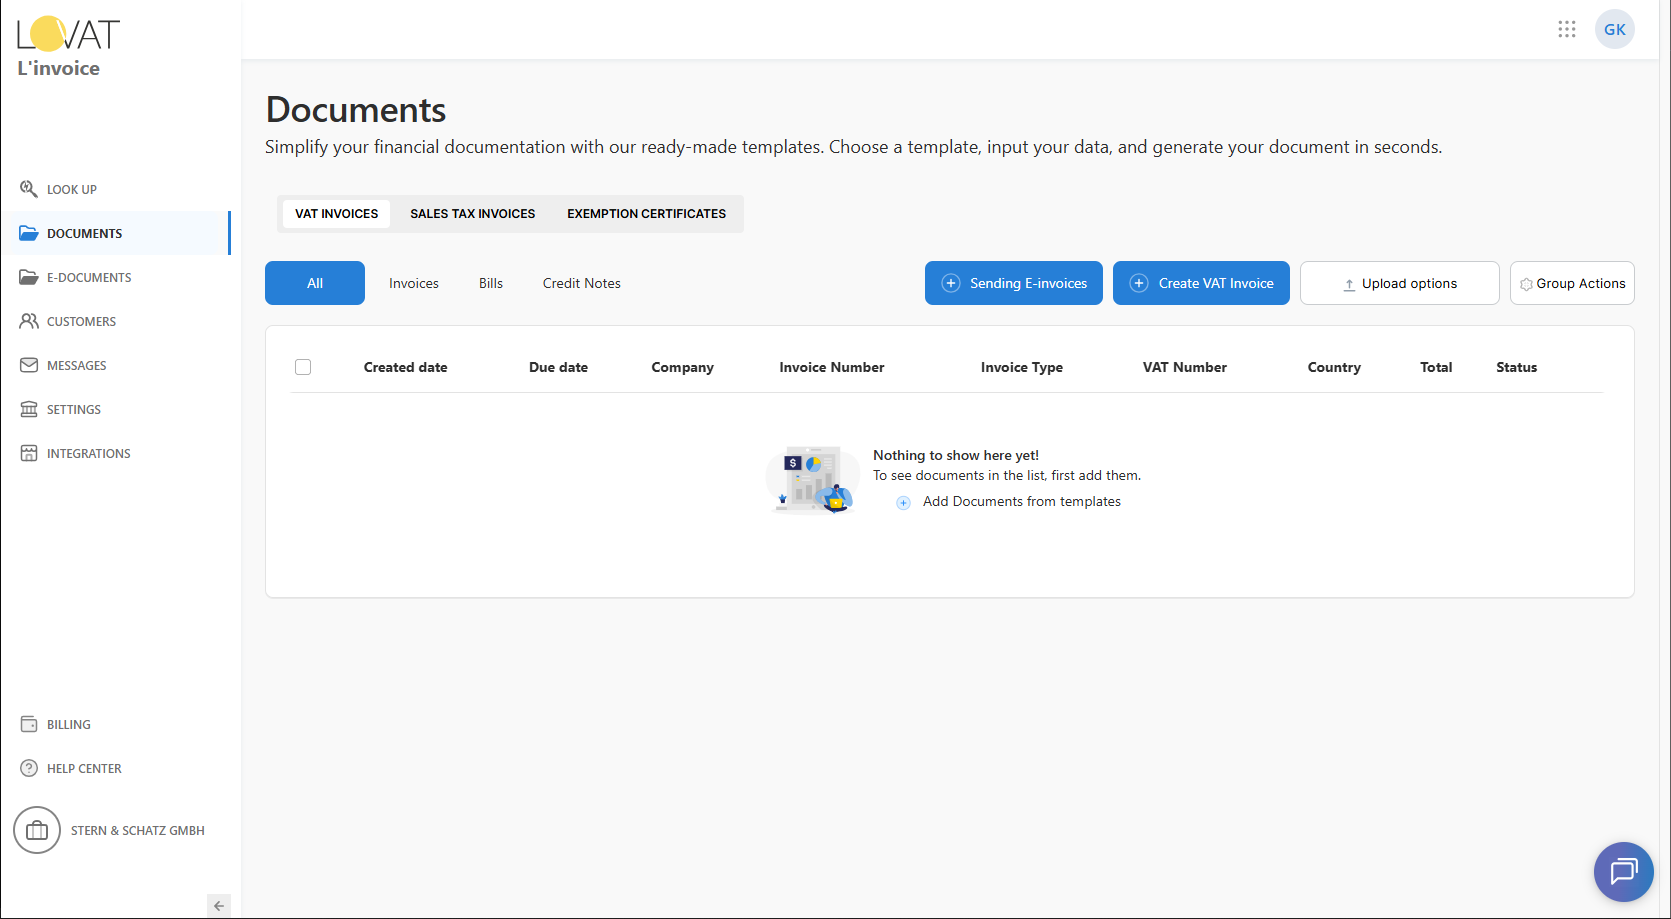Click the Billing wallet icon
Image resolution: width=1671 pixels, height=919 pixels.
pyautogui.click(x=29, y=724)
